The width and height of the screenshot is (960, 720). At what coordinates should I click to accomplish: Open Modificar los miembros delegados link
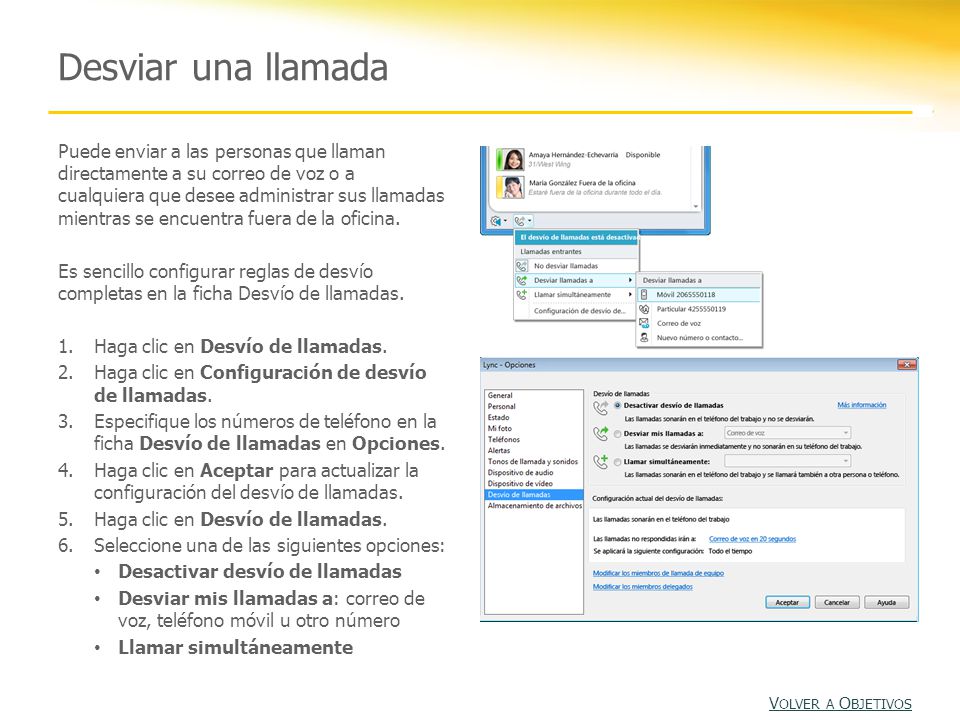642,587
